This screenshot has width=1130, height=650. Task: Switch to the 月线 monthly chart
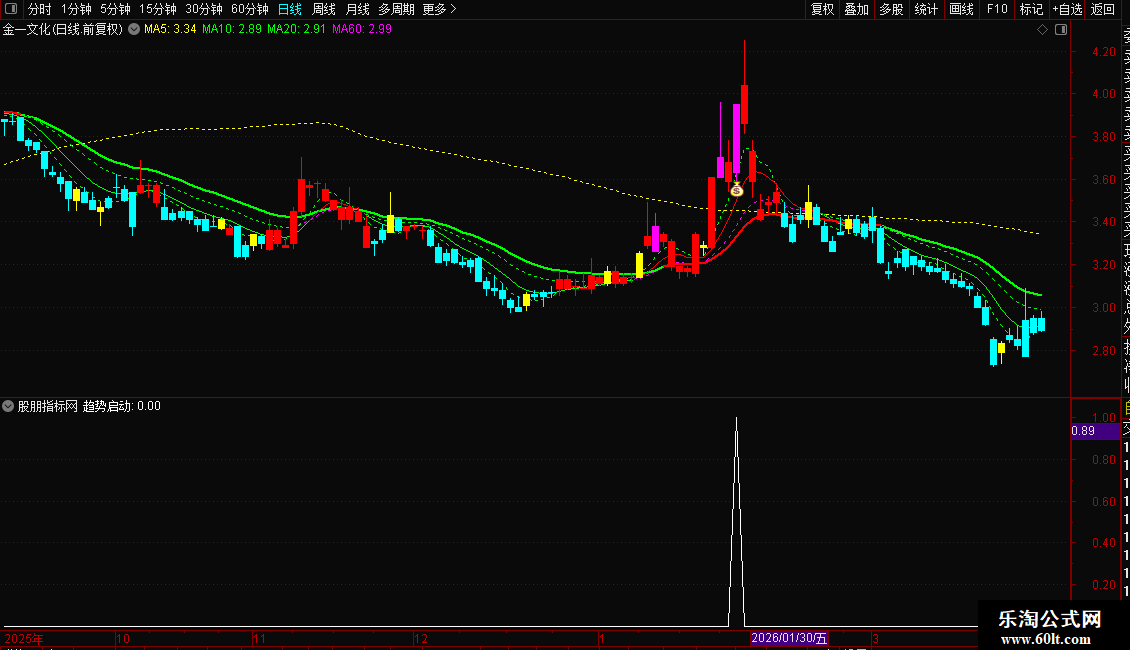pos(357,9)
